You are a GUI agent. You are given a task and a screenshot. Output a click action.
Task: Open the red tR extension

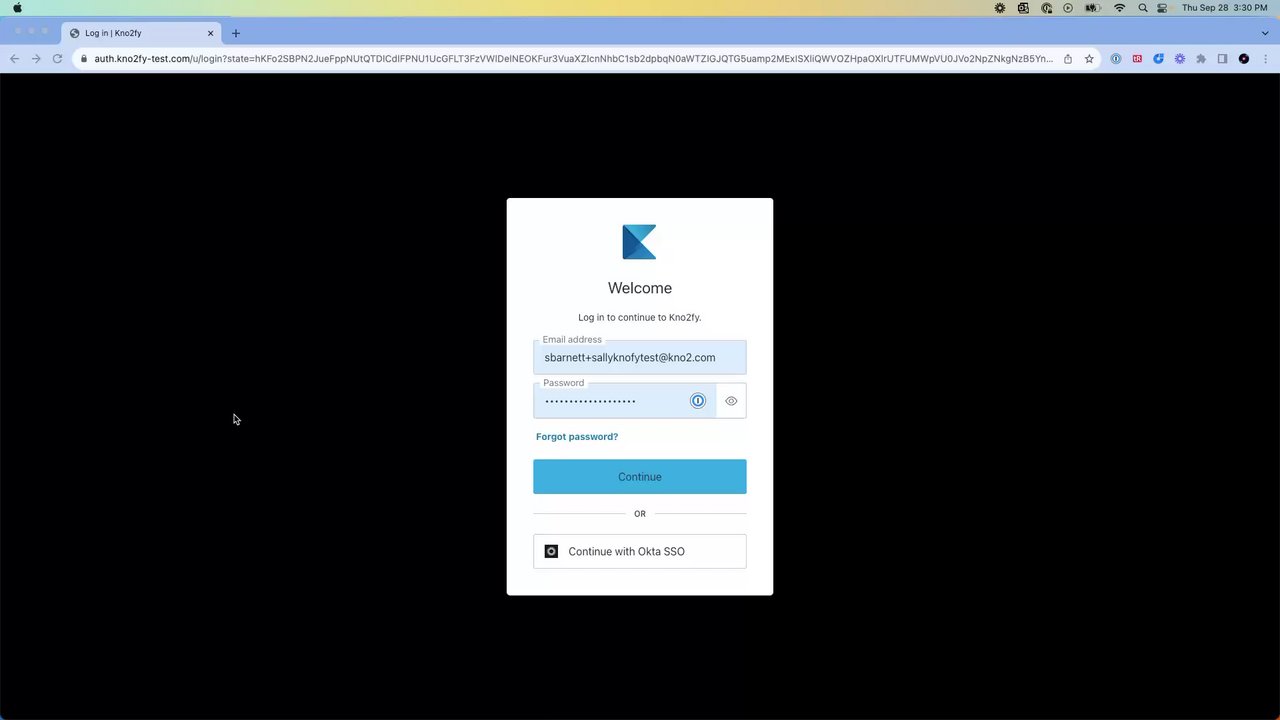tap(1137, 59)
